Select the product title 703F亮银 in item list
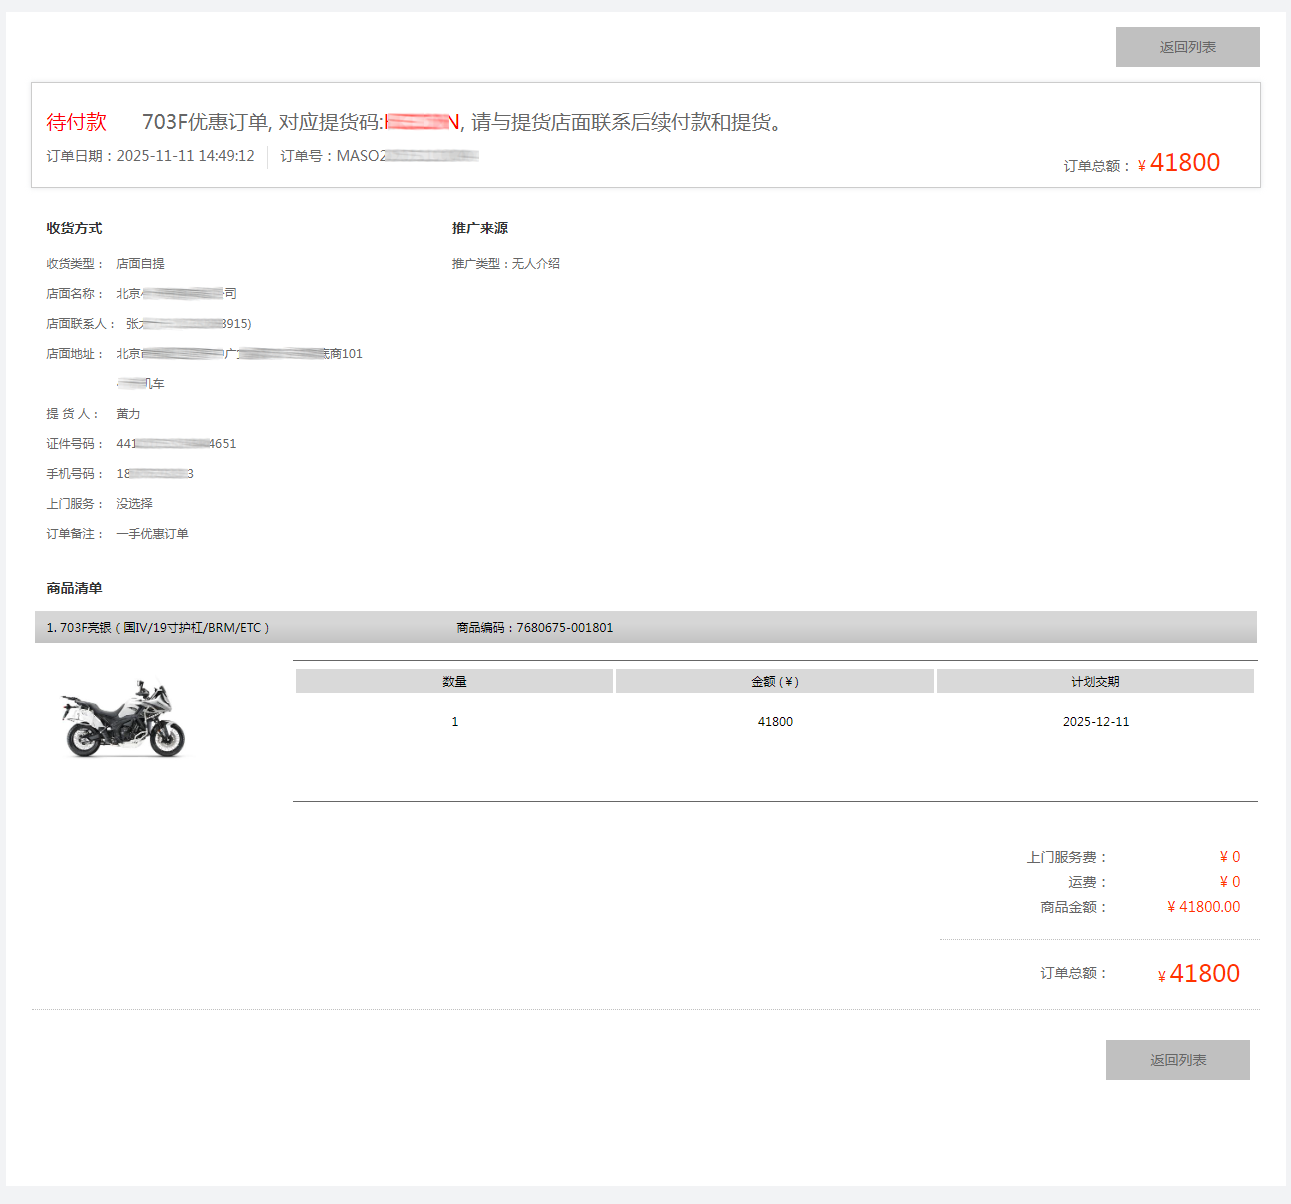 coord(158,628)
